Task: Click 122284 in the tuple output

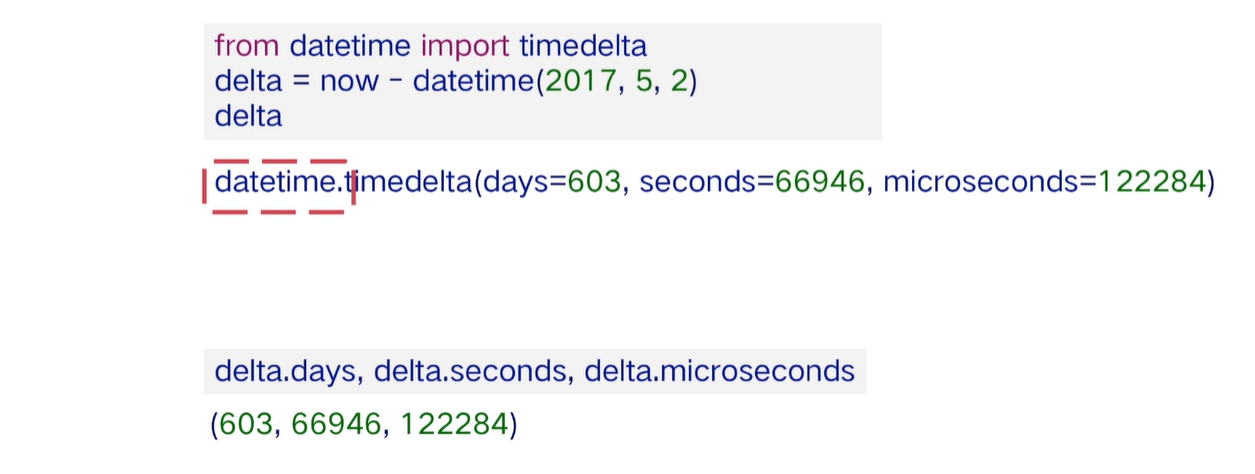Action: 454,425
